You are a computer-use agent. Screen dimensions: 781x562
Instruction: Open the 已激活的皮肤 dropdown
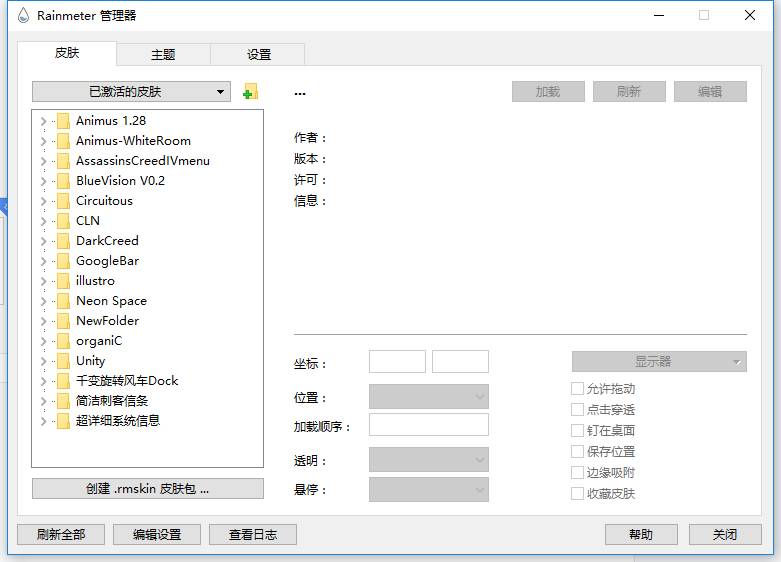tap(131, 92)
